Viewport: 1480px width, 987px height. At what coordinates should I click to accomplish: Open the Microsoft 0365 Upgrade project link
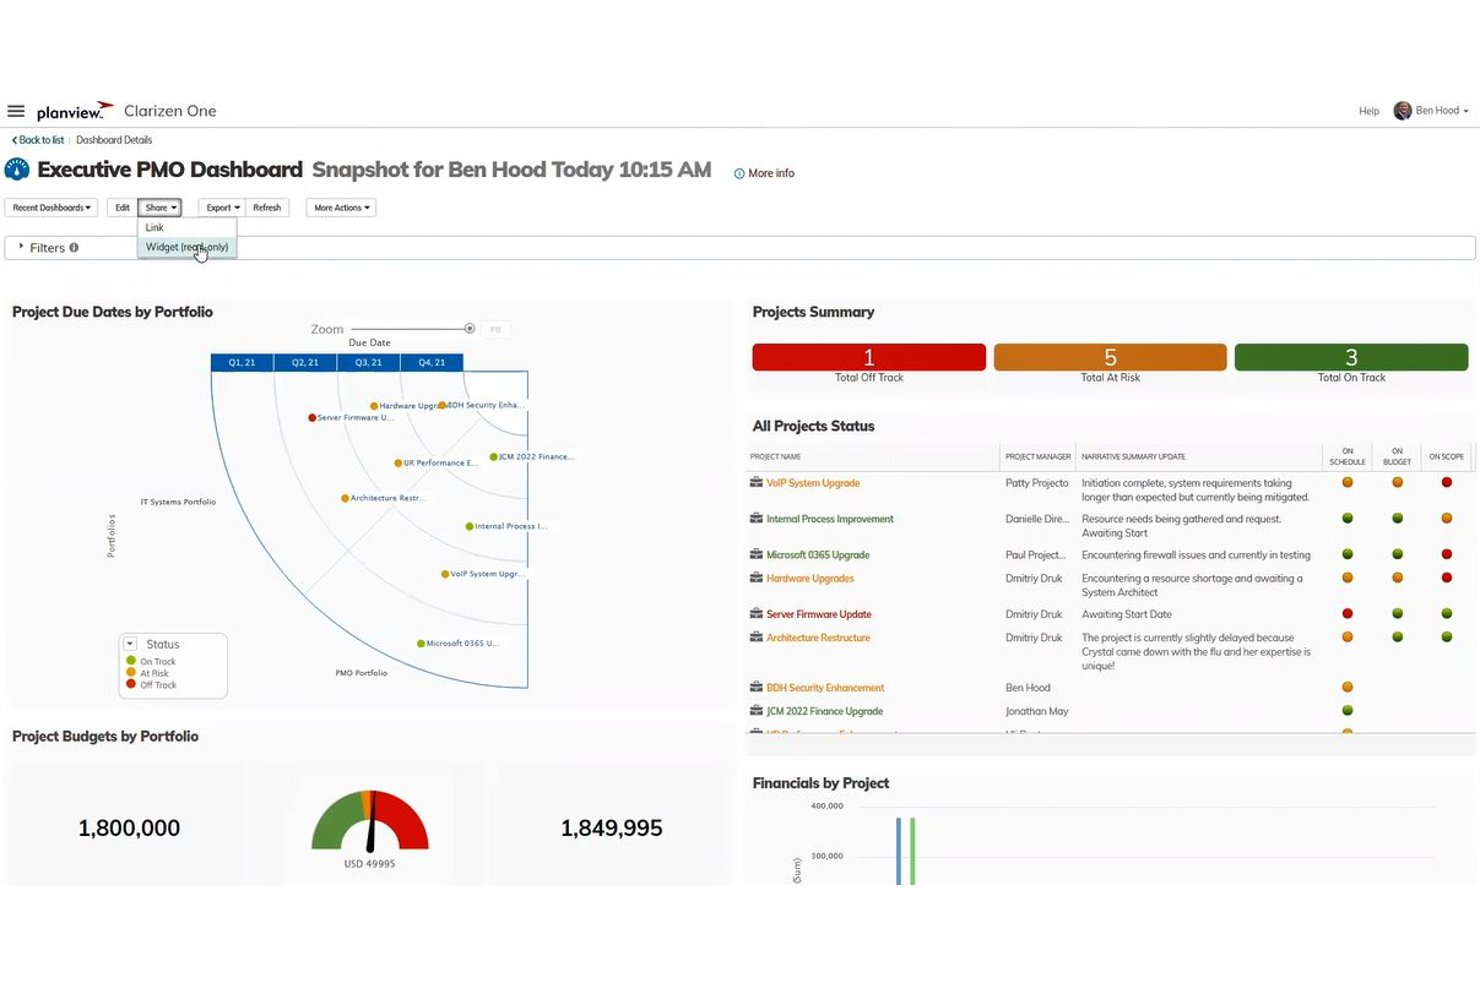tap(818, 555)
